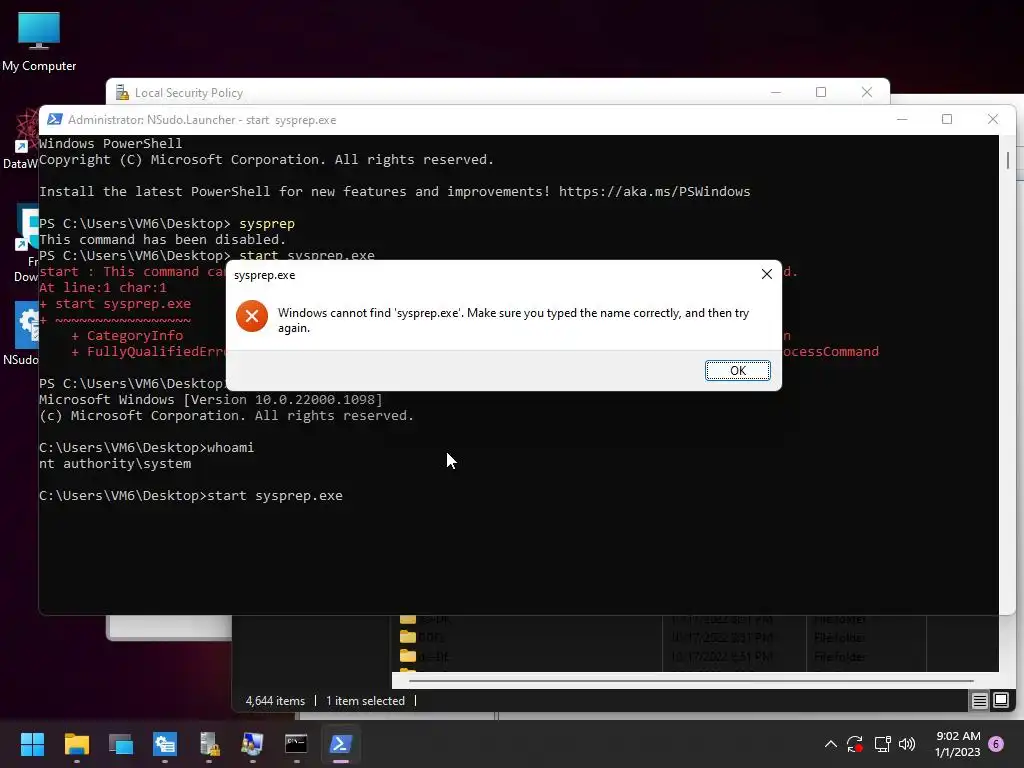Open the Start menu
This screenshot has width=1024, height=768.
pyautogui.click(x=32, y=744)
